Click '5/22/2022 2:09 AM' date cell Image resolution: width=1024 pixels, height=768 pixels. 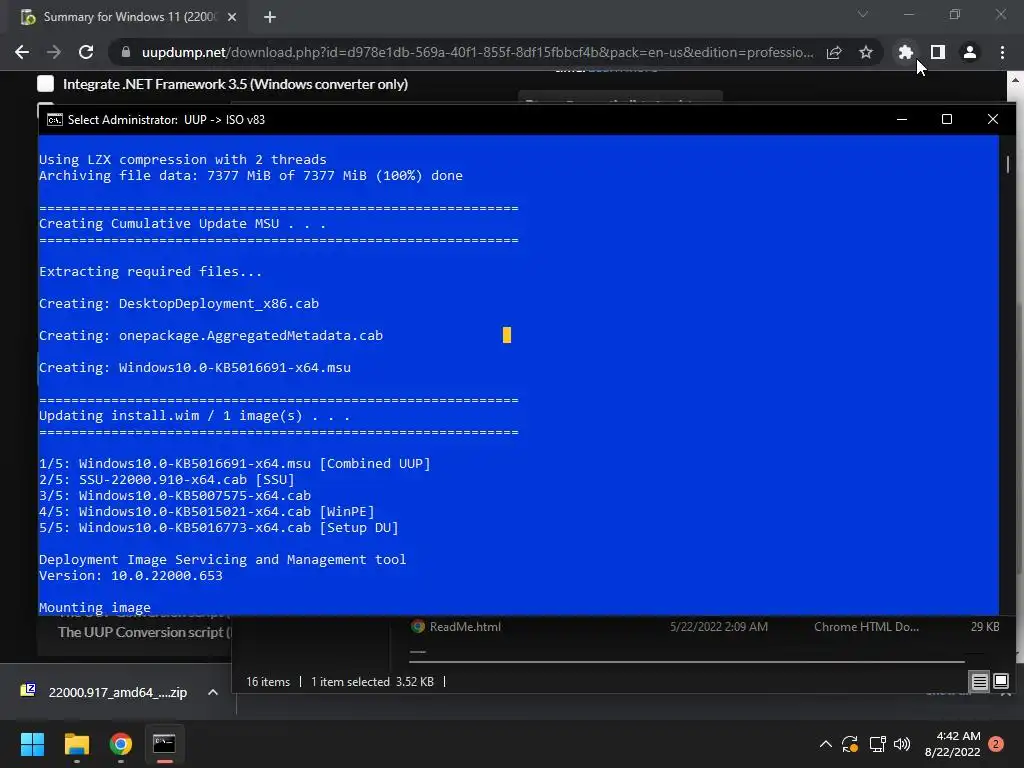click(718, 627)
